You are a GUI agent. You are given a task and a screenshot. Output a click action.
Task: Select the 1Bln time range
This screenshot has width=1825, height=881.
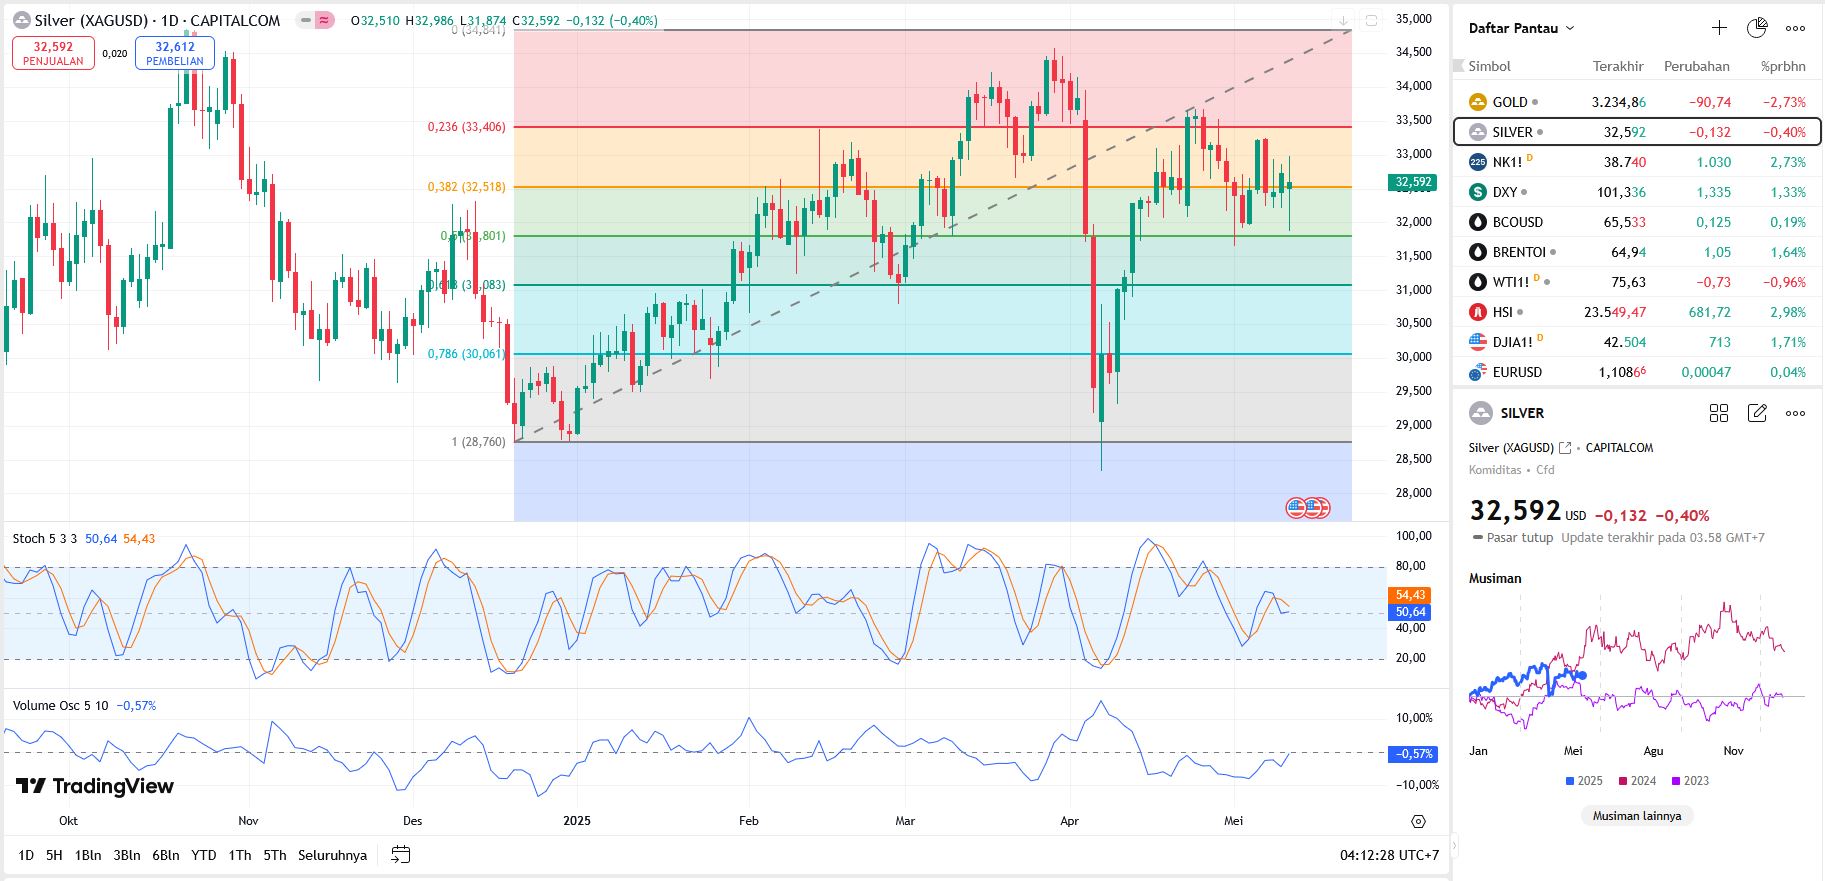(x=88, y=855)
